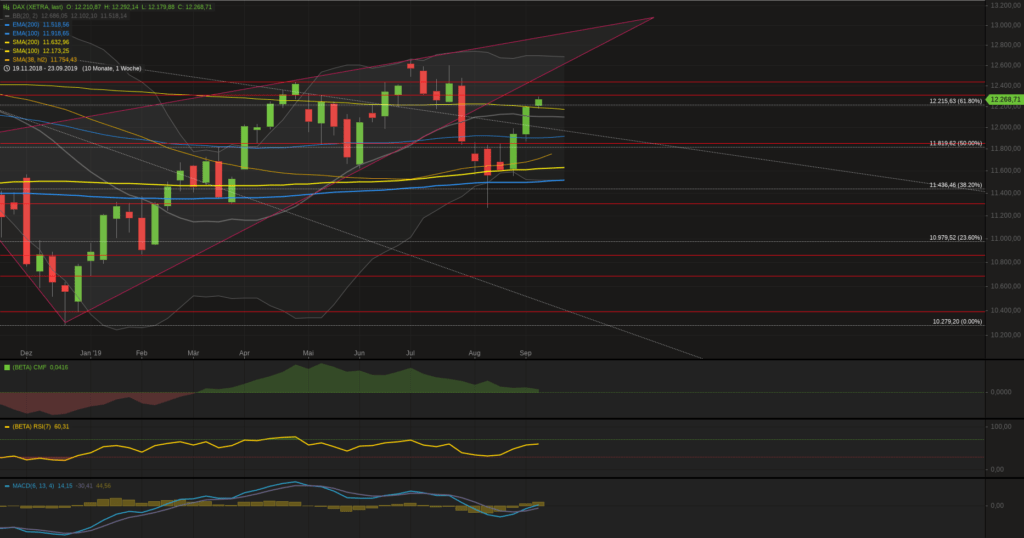The width and height of the screenshot is (1024, 538).
Task: Click the 0.00% Fibonacci label 10.279,20
Action: pos(957,322)
